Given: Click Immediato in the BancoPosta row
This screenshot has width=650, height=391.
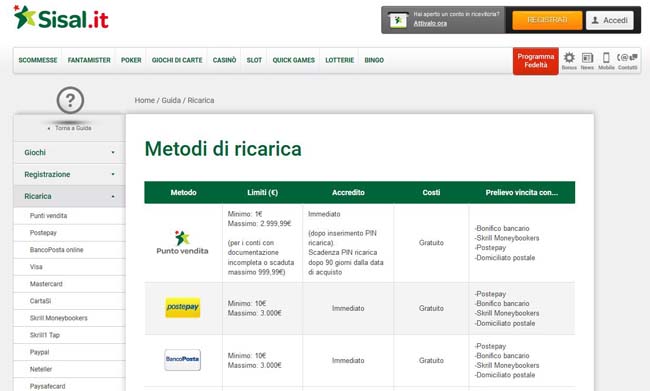Looking at the screenshot, I should [x=348, y=360].
